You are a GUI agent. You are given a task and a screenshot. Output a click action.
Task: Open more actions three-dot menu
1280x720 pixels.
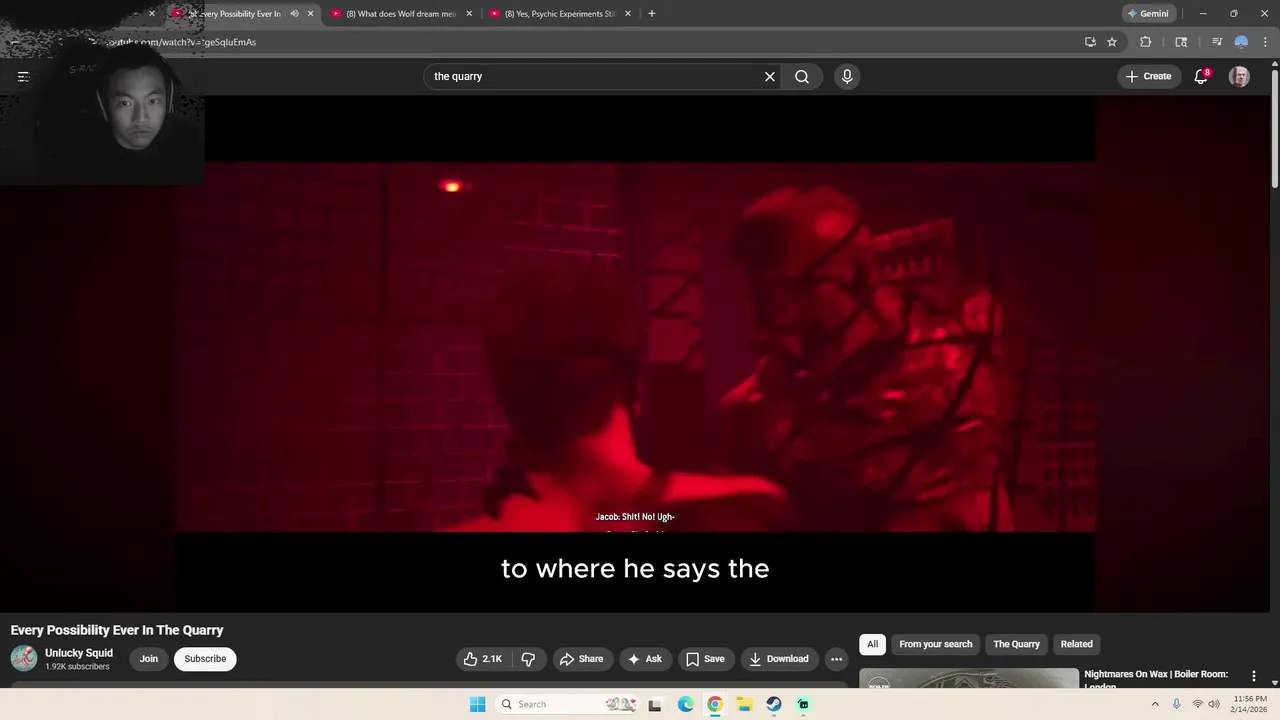point(836,659)
